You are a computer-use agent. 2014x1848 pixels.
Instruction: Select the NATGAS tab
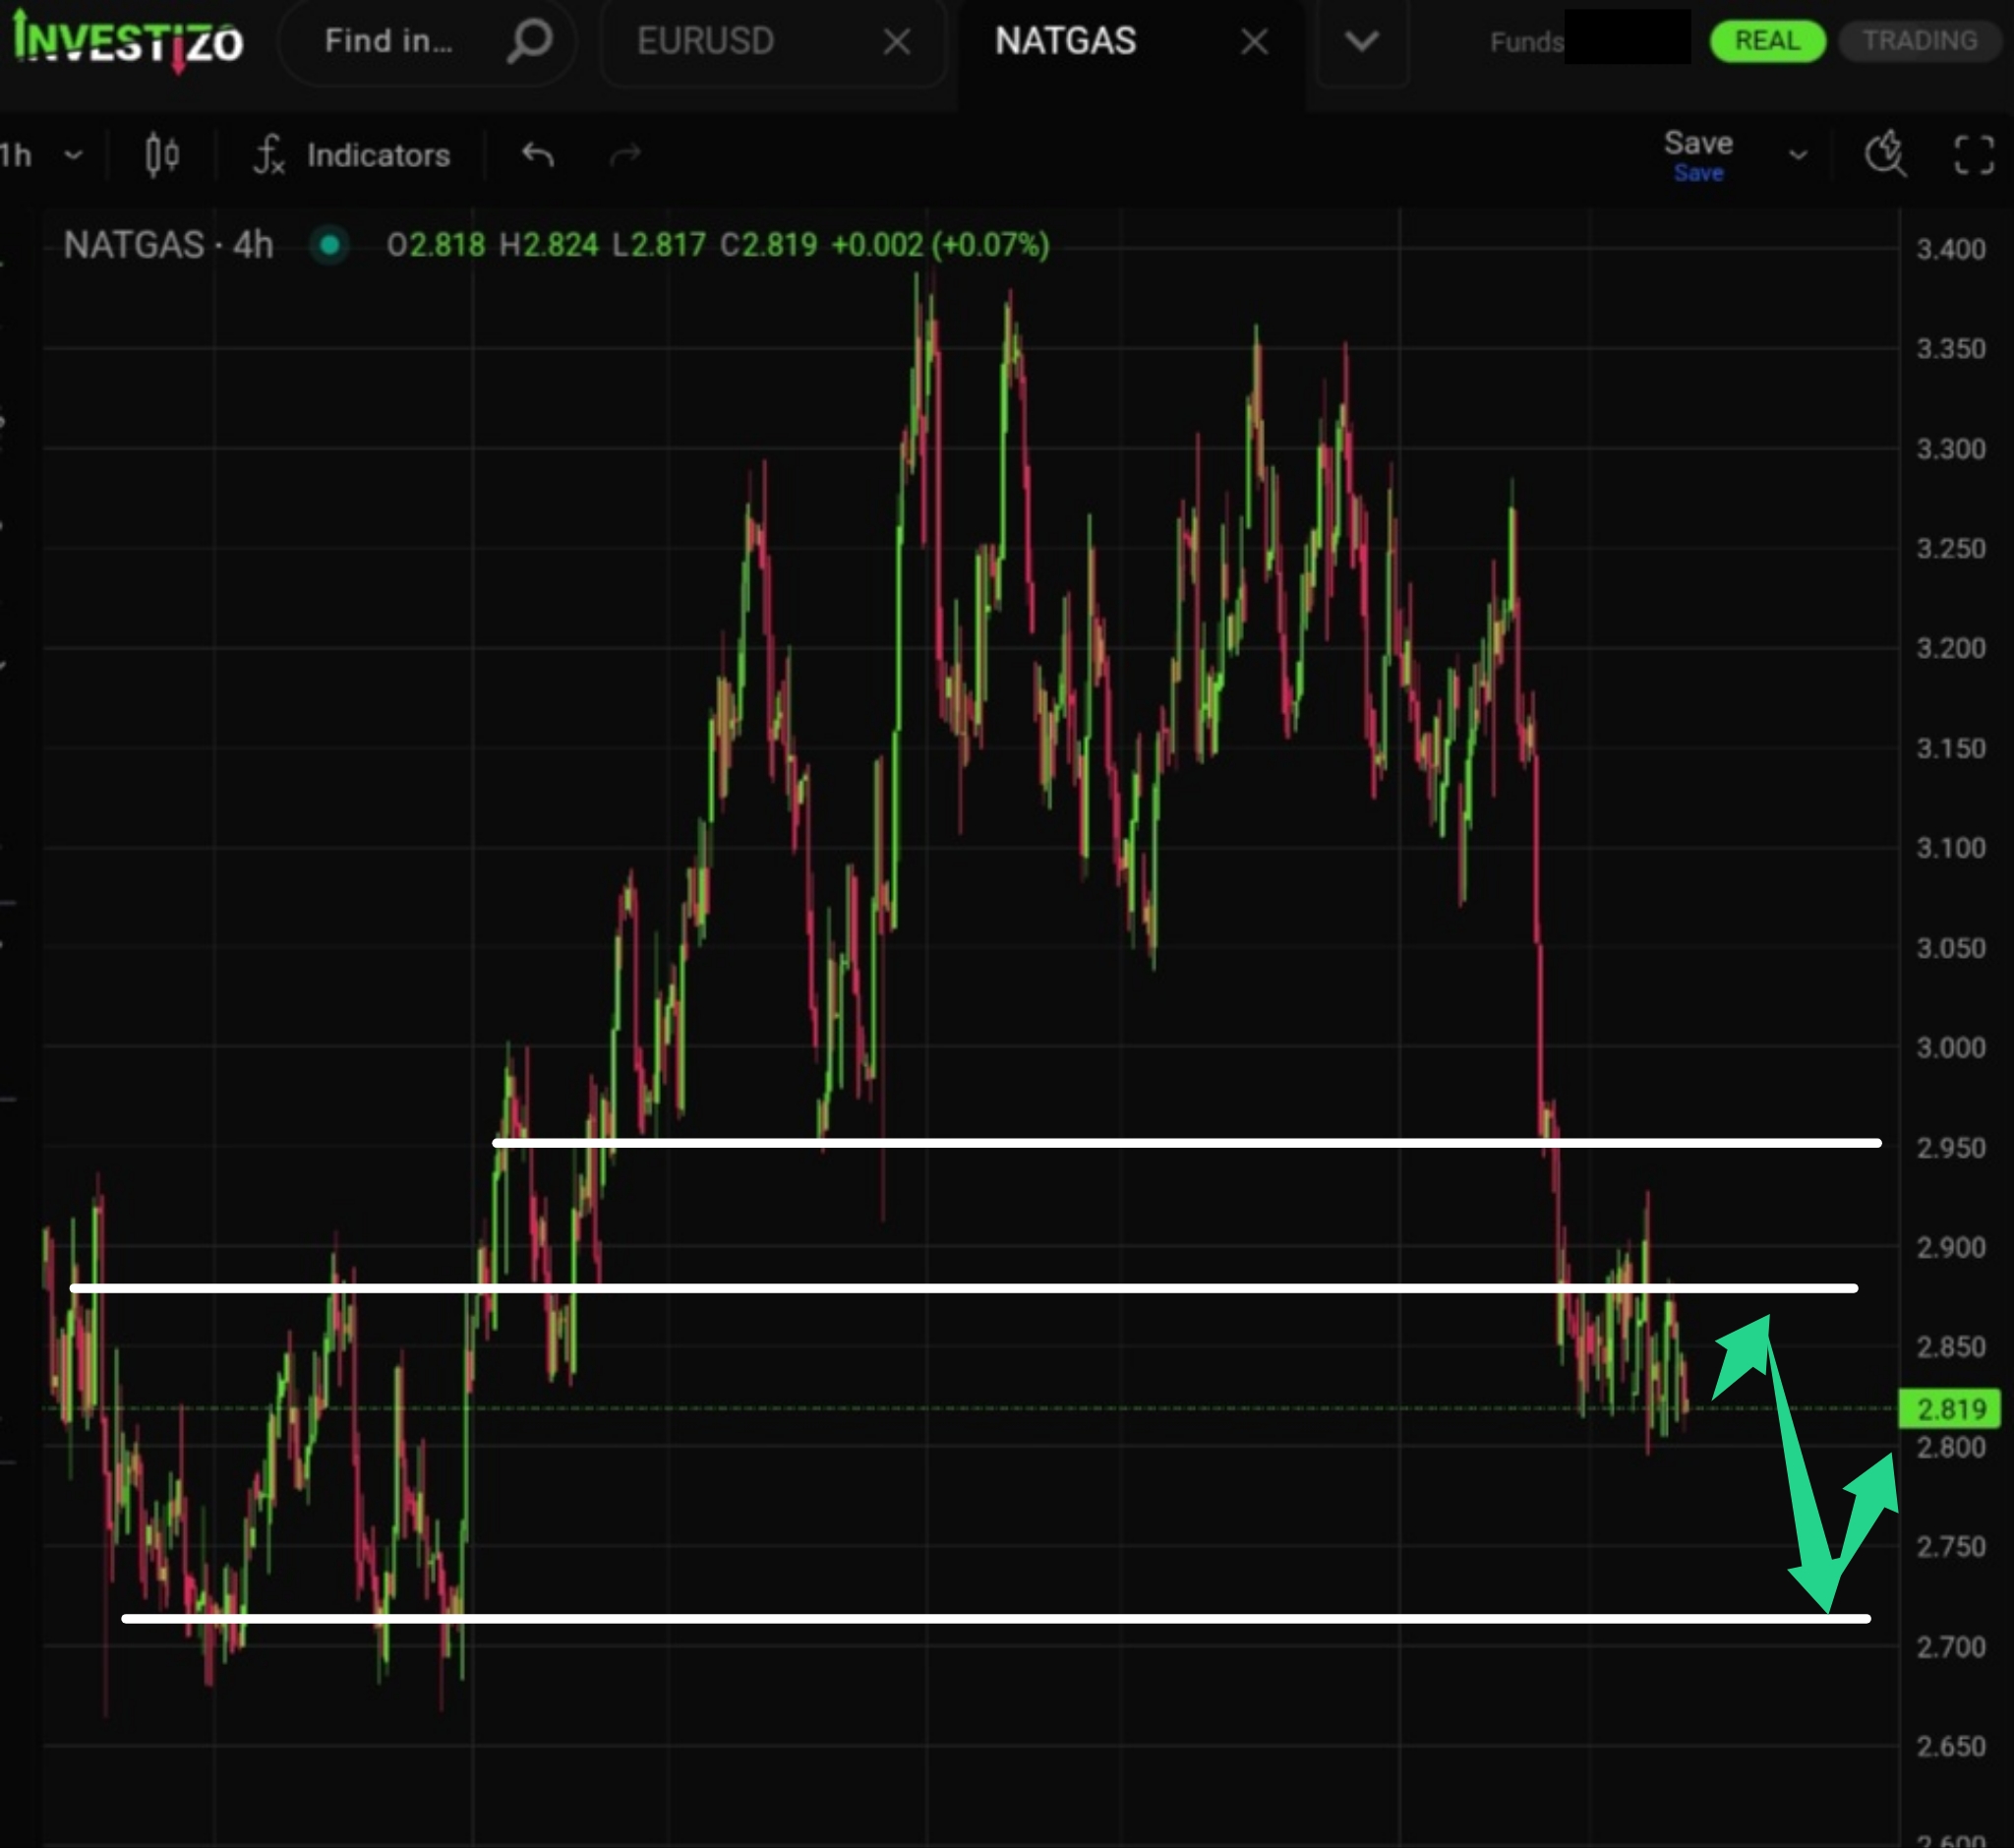coord(1065,42)
